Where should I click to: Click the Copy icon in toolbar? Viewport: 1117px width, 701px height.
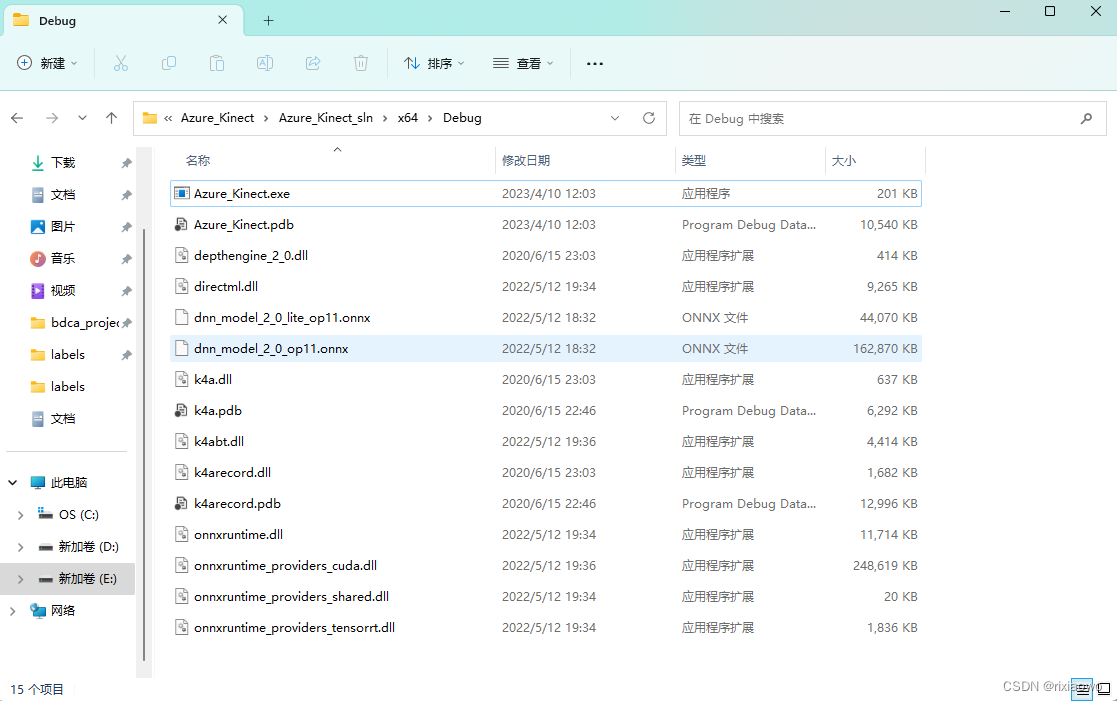pyautogui.click(x=169, y=63)
